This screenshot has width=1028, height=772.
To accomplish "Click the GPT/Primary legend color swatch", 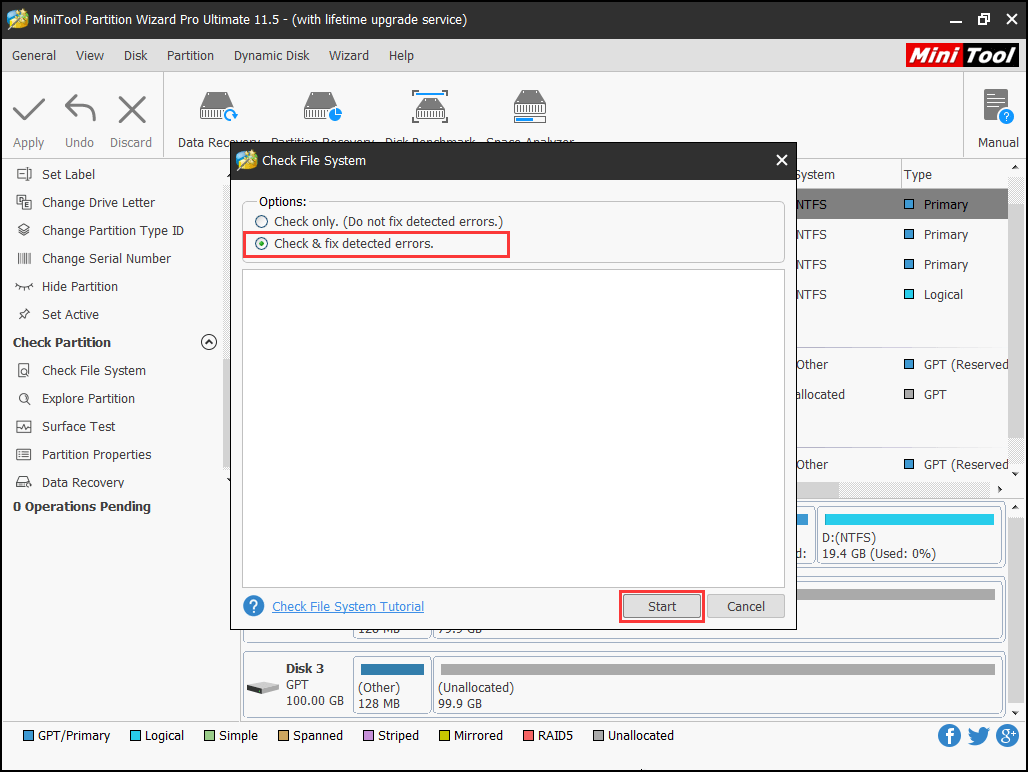I will pyautogui.click(x=28, y=735).
